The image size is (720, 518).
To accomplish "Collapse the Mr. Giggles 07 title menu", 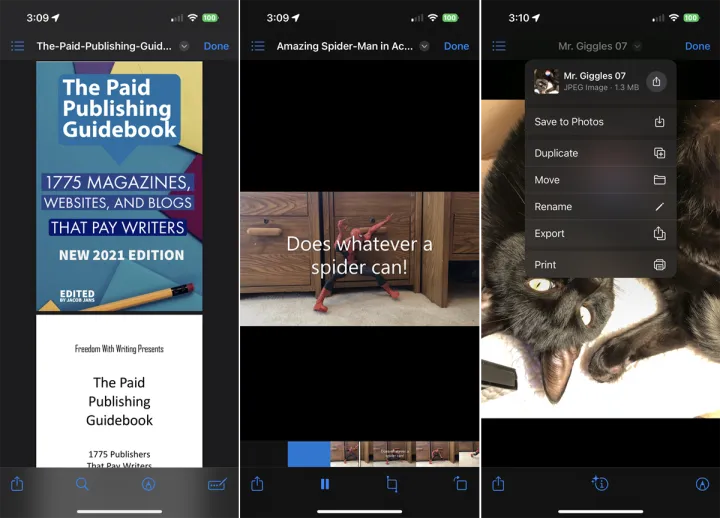I will pyautogui.click(x=637, y=46).
